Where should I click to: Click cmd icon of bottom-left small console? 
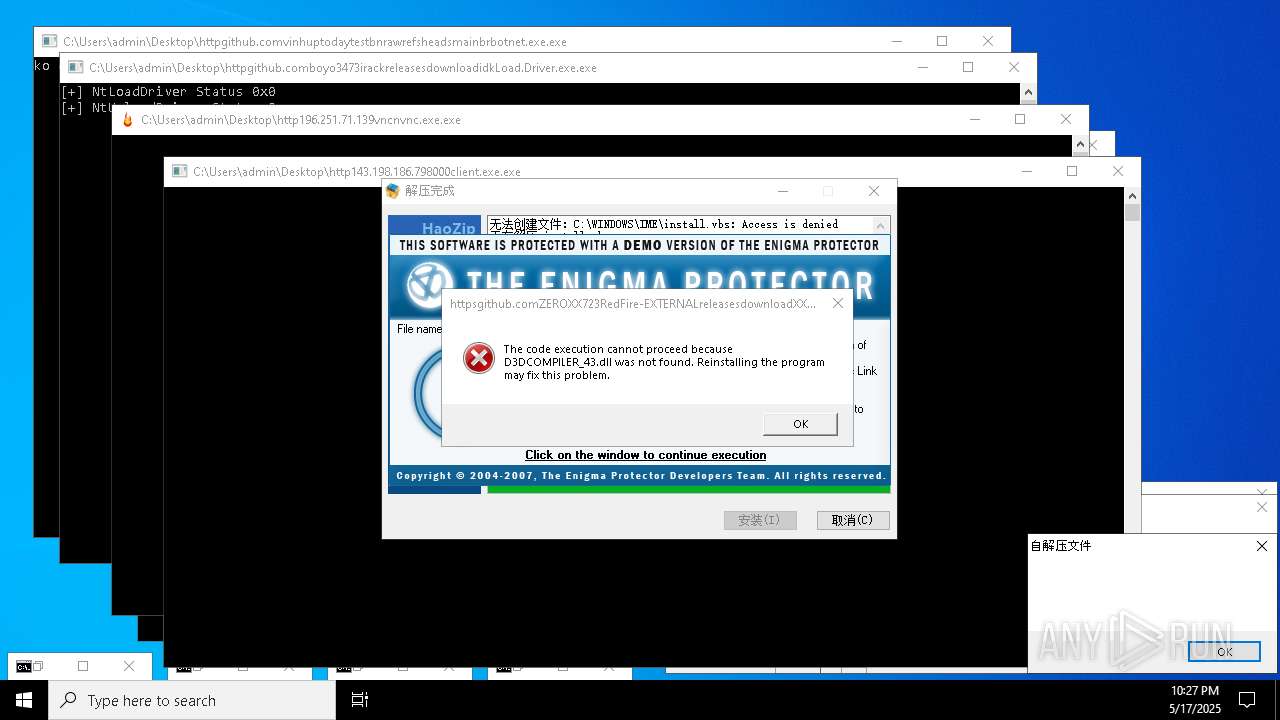[24, 666]
